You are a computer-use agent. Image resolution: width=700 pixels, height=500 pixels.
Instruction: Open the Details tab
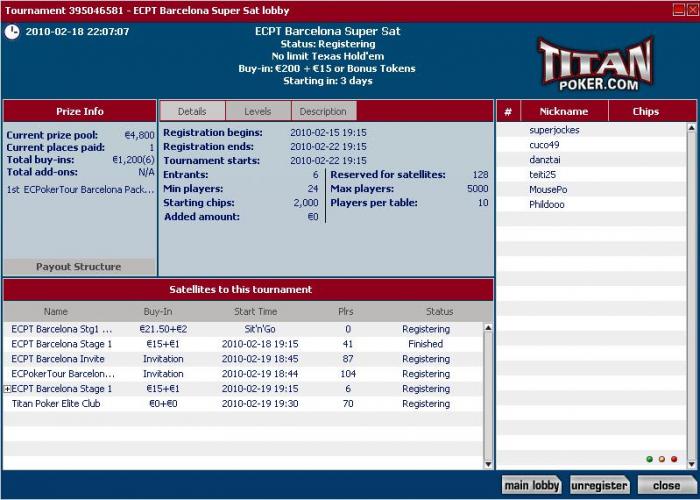192,111
